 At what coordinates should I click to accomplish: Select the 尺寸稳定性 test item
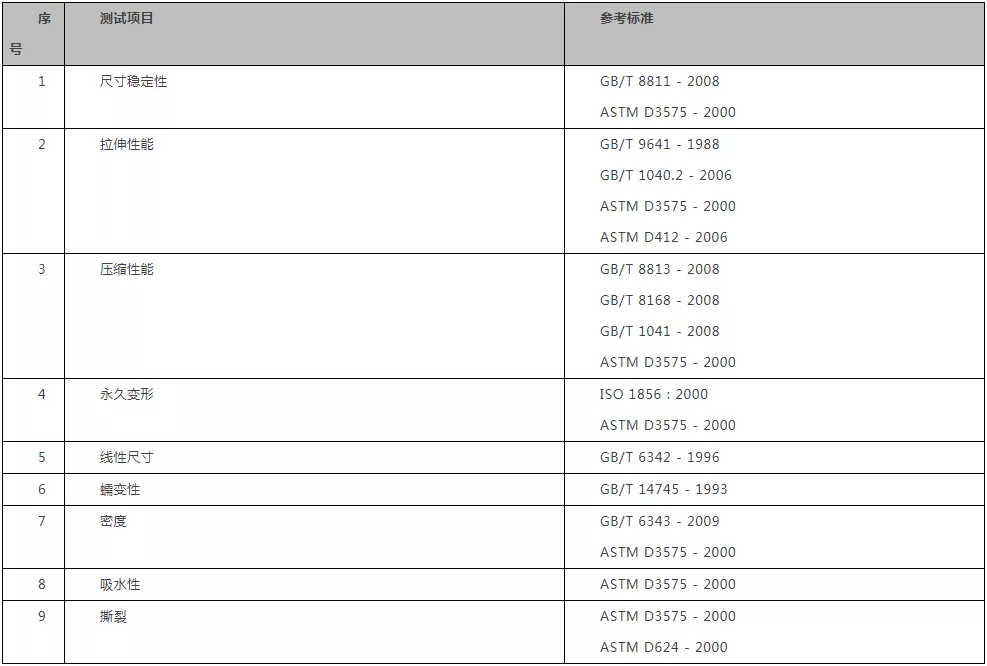tap(134, 82)
